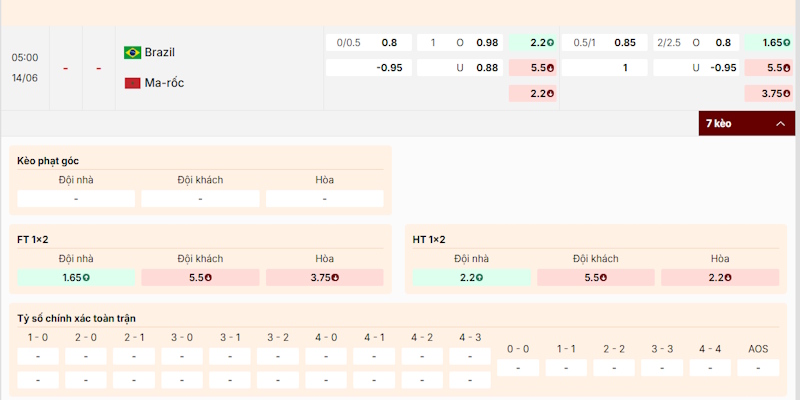Choose FT 1×2 Đội nhà odds 1.65

[76, 278]
